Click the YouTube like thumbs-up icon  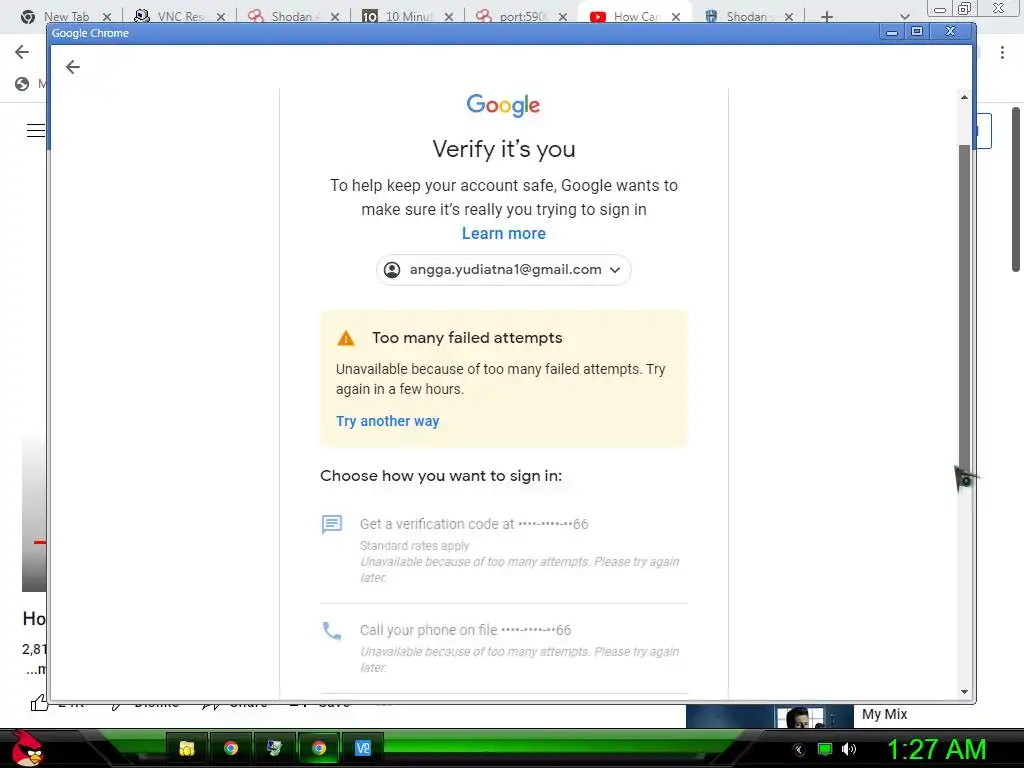click(39, 703)
